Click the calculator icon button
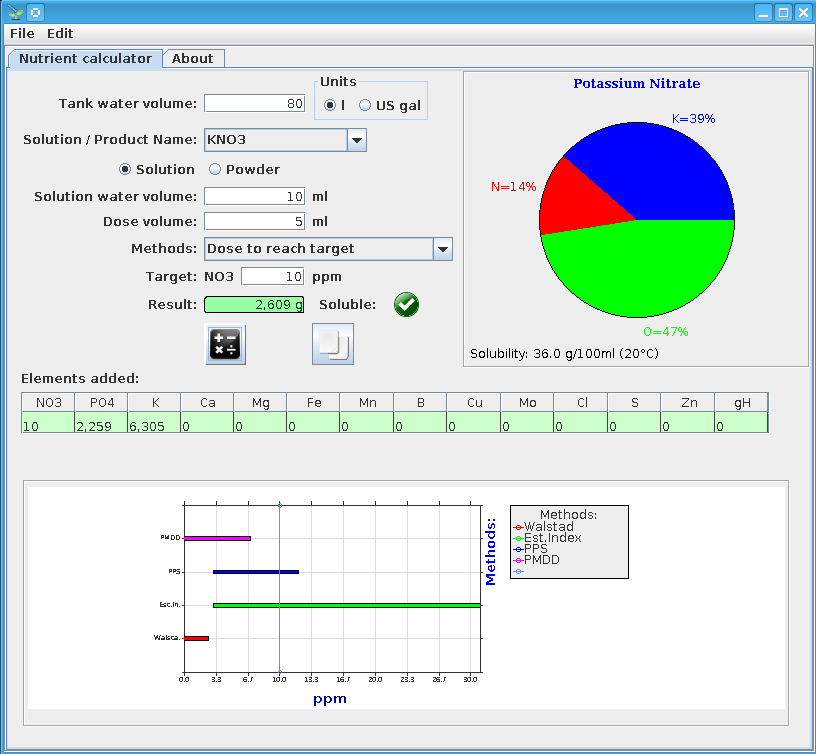The width and height of the screenshot is (816, 754). pos(225,344)
